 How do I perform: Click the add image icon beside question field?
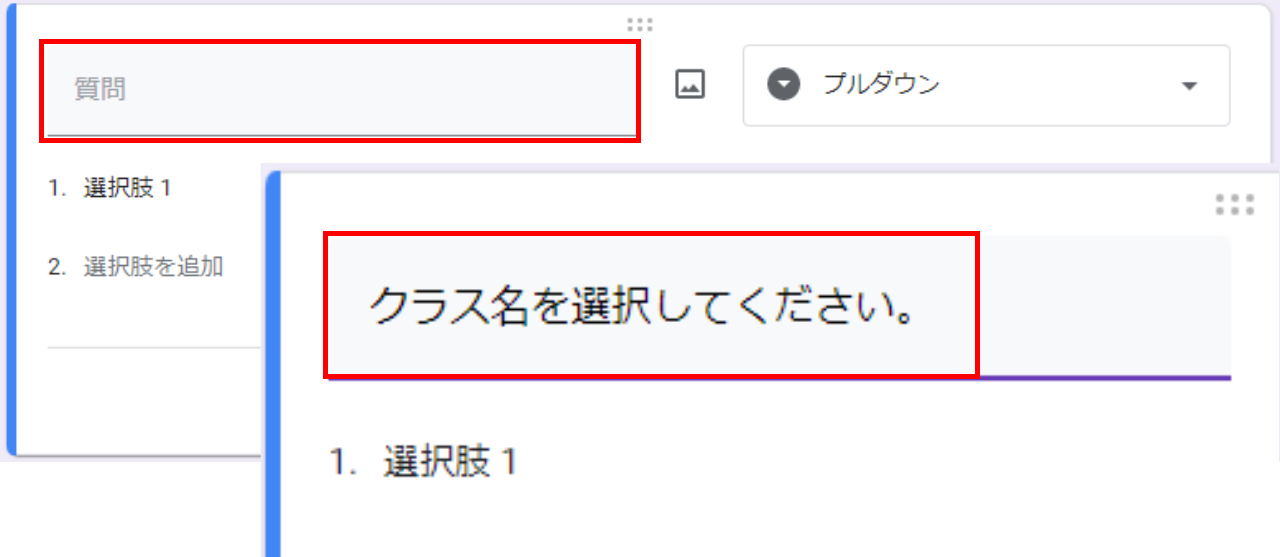[690, 85]
